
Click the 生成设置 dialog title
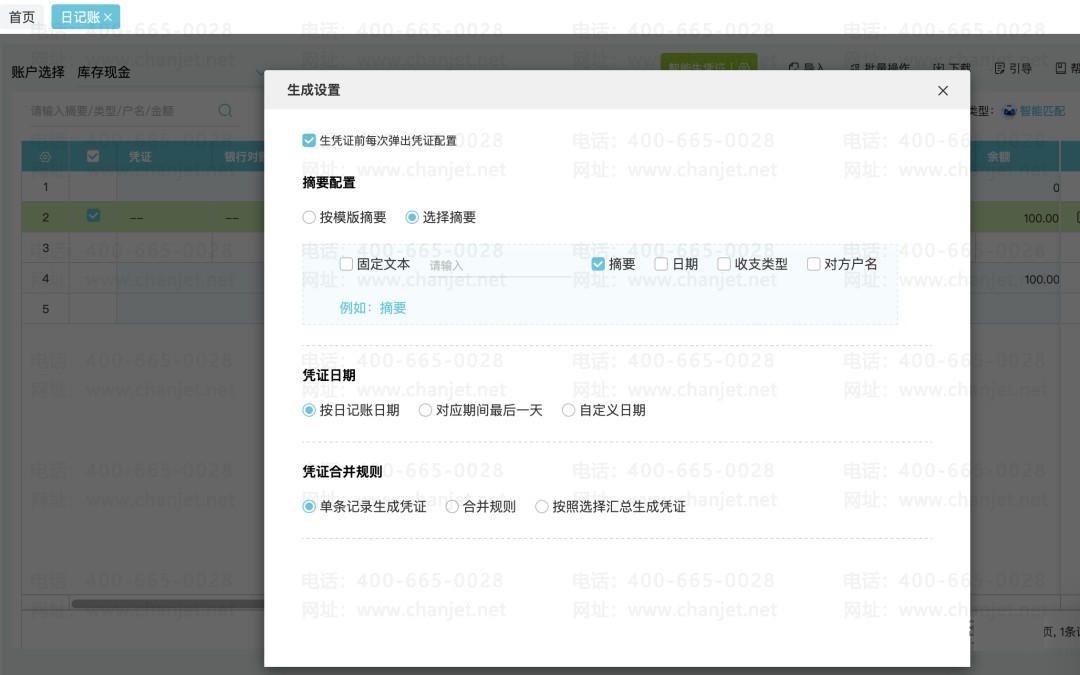313,90
